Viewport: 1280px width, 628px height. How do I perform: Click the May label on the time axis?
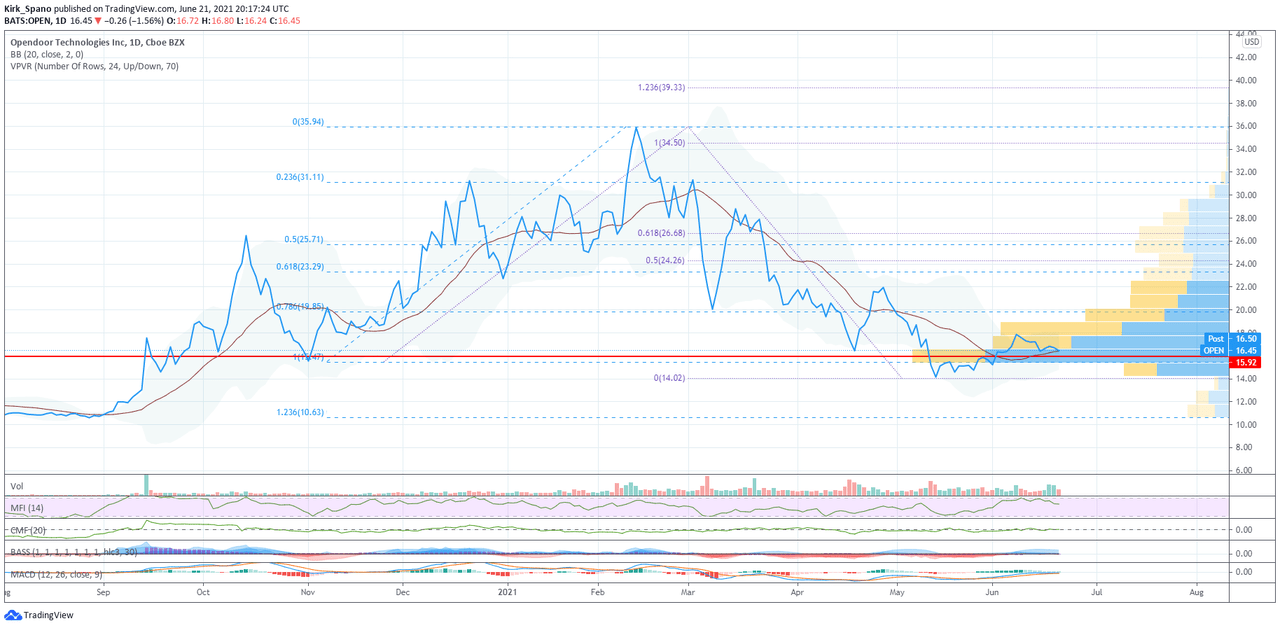(898, 593)
